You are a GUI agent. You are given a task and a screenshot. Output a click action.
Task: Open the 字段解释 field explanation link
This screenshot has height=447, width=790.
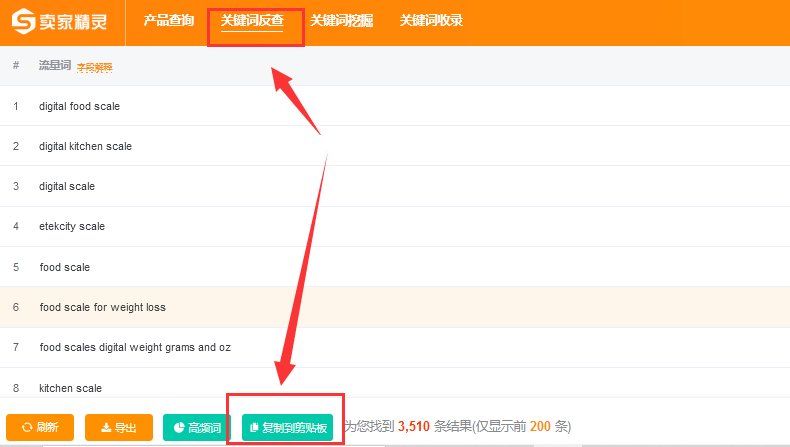point(95,67)
